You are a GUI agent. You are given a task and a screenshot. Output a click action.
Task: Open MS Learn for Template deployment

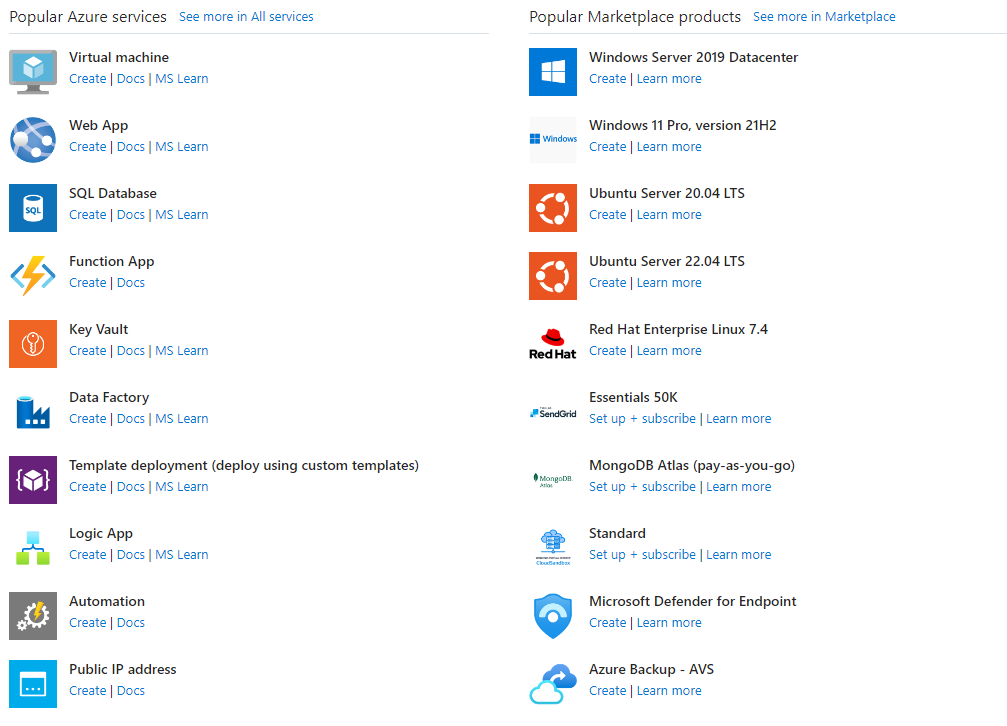(x=182, y=487)
